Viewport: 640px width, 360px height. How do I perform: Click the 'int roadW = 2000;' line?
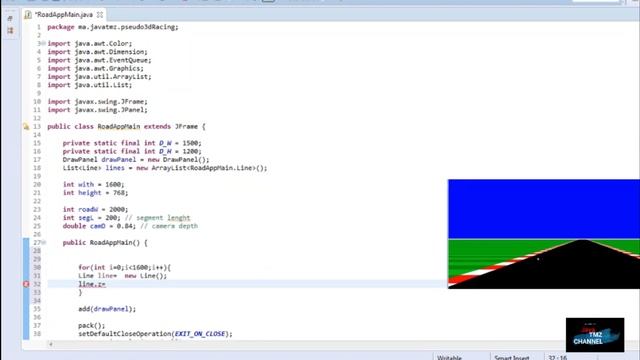click(95, 209)
